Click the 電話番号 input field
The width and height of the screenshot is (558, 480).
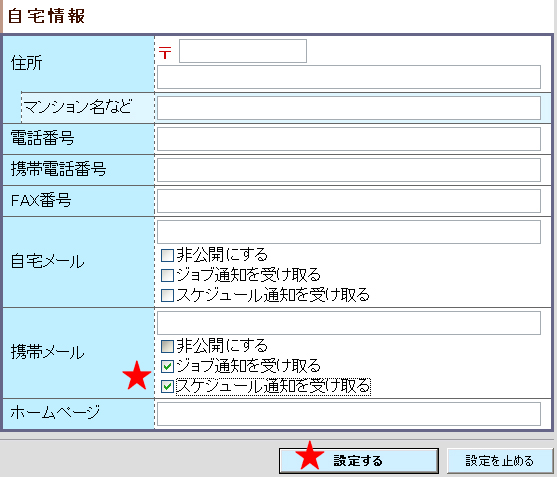[x=349, y=139]
